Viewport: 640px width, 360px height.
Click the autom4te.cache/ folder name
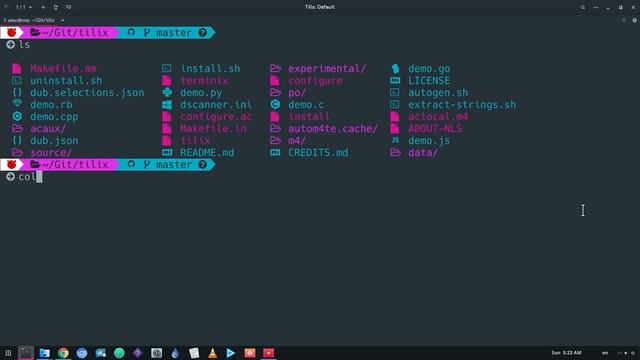click(x=333, y=129)
